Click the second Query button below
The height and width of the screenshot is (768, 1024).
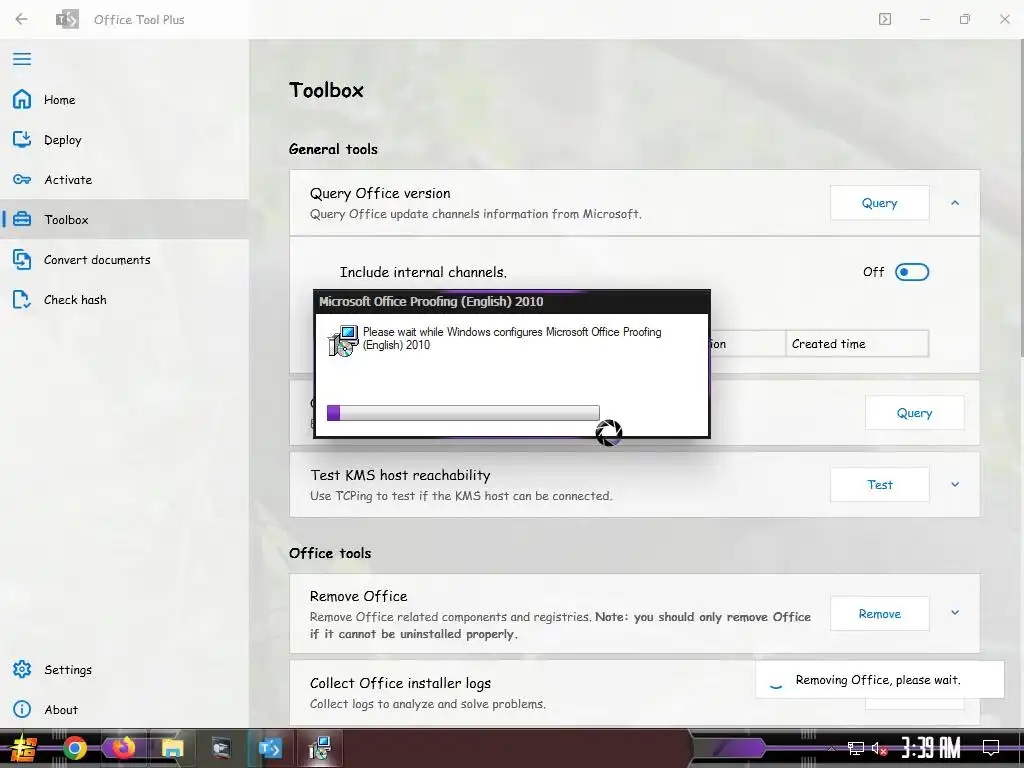point(914,413)
